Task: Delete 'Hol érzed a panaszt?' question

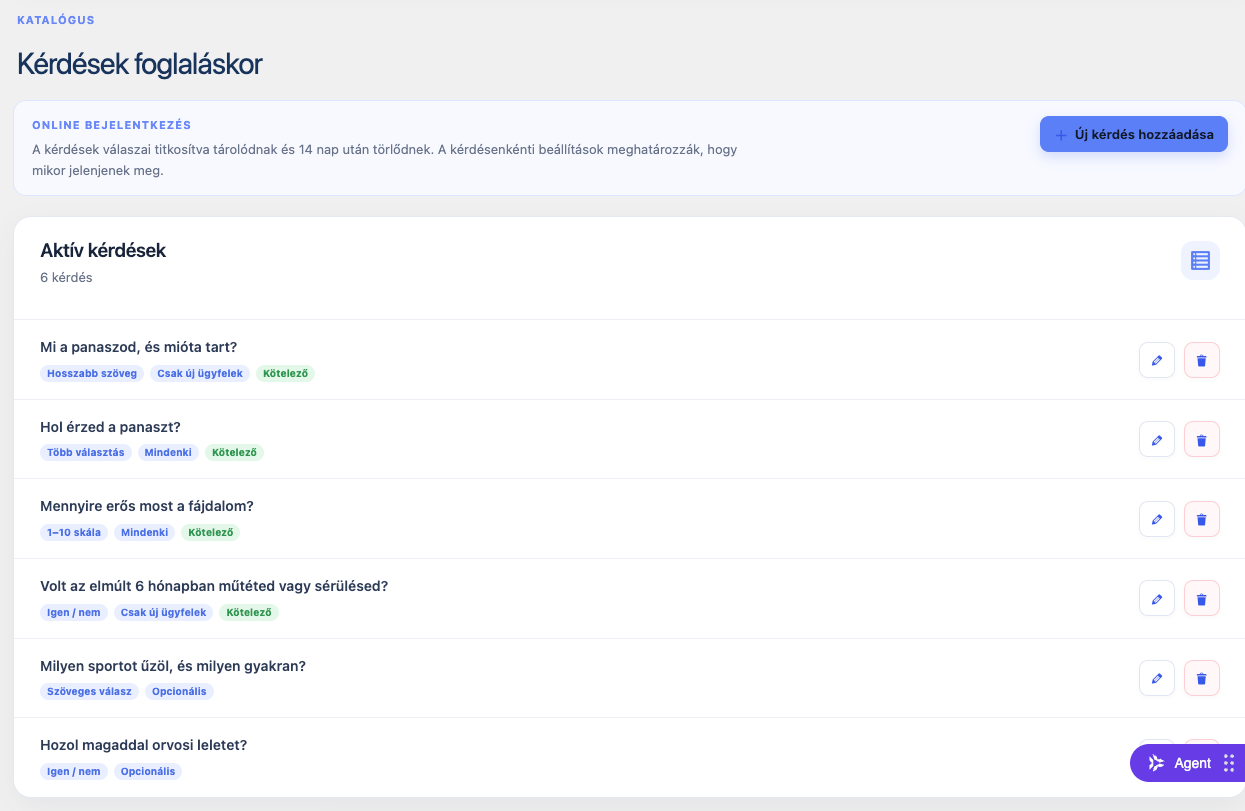Action: (1202, 439)
